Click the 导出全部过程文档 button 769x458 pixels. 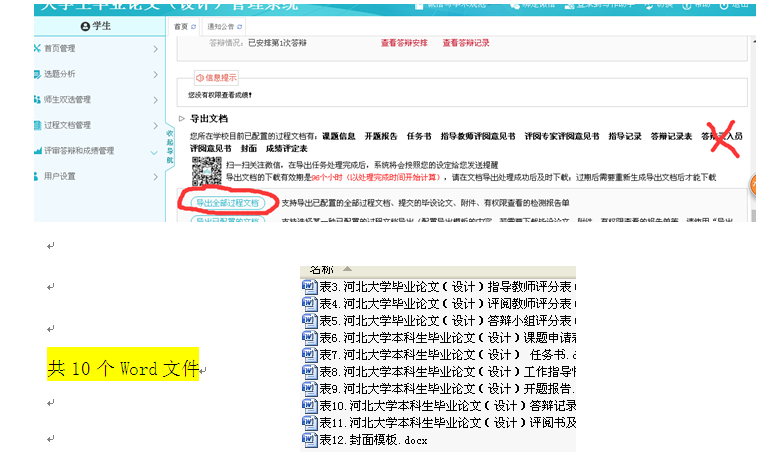(226, 202)
